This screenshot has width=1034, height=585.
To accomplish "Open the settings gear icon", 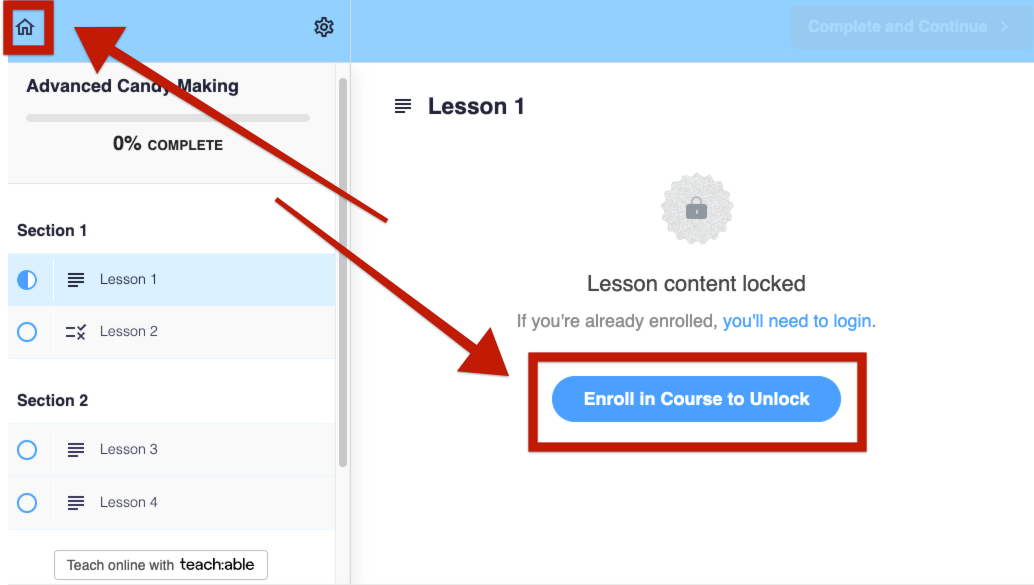I will pyautogui.click(x=324, y=27).
